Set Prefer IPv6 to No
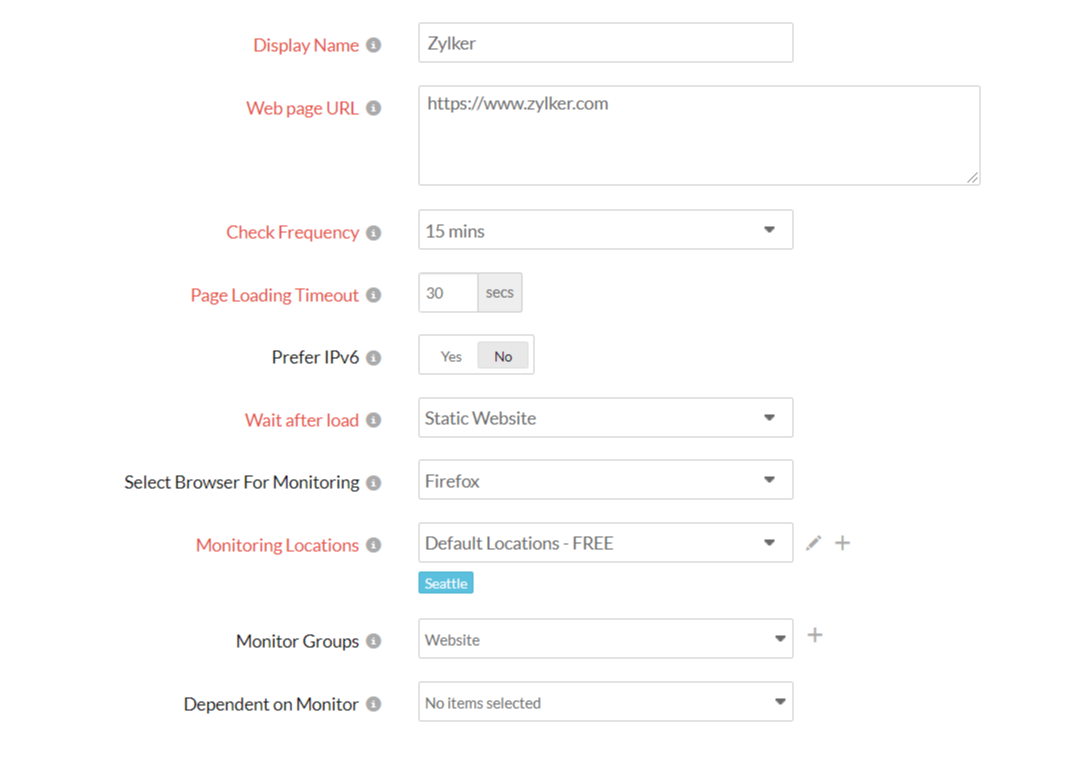 pyautogui.click(x=503, y=356)
